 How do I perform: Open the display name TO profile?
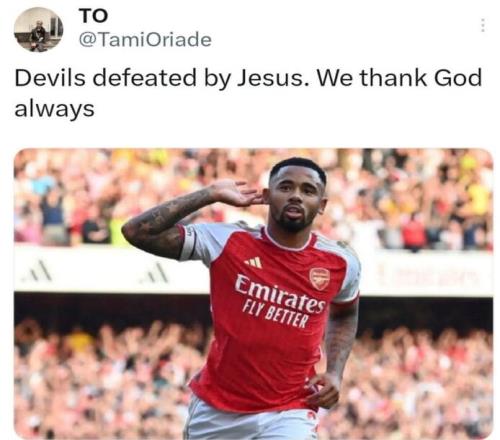click(93, 16)
